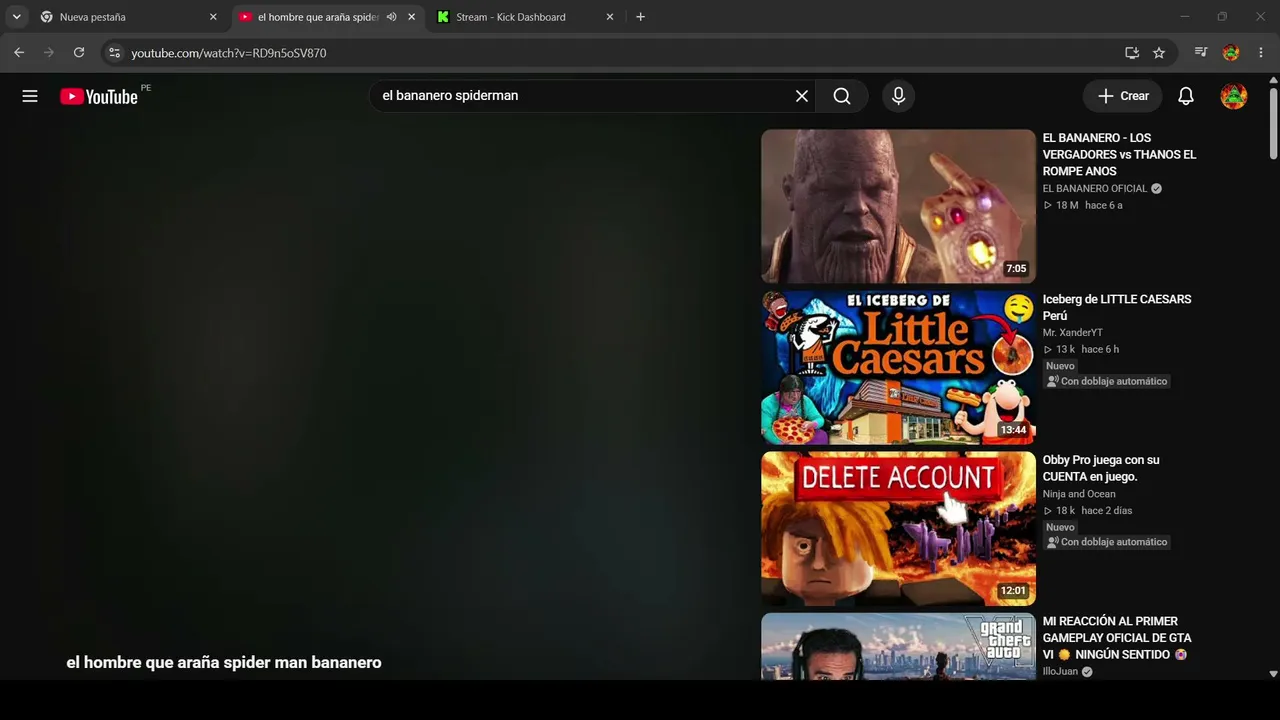This screenshot has height=720, width=1280.
Task: Open the Grand Theft Auto reaction thumbnail
Action: 898,646
